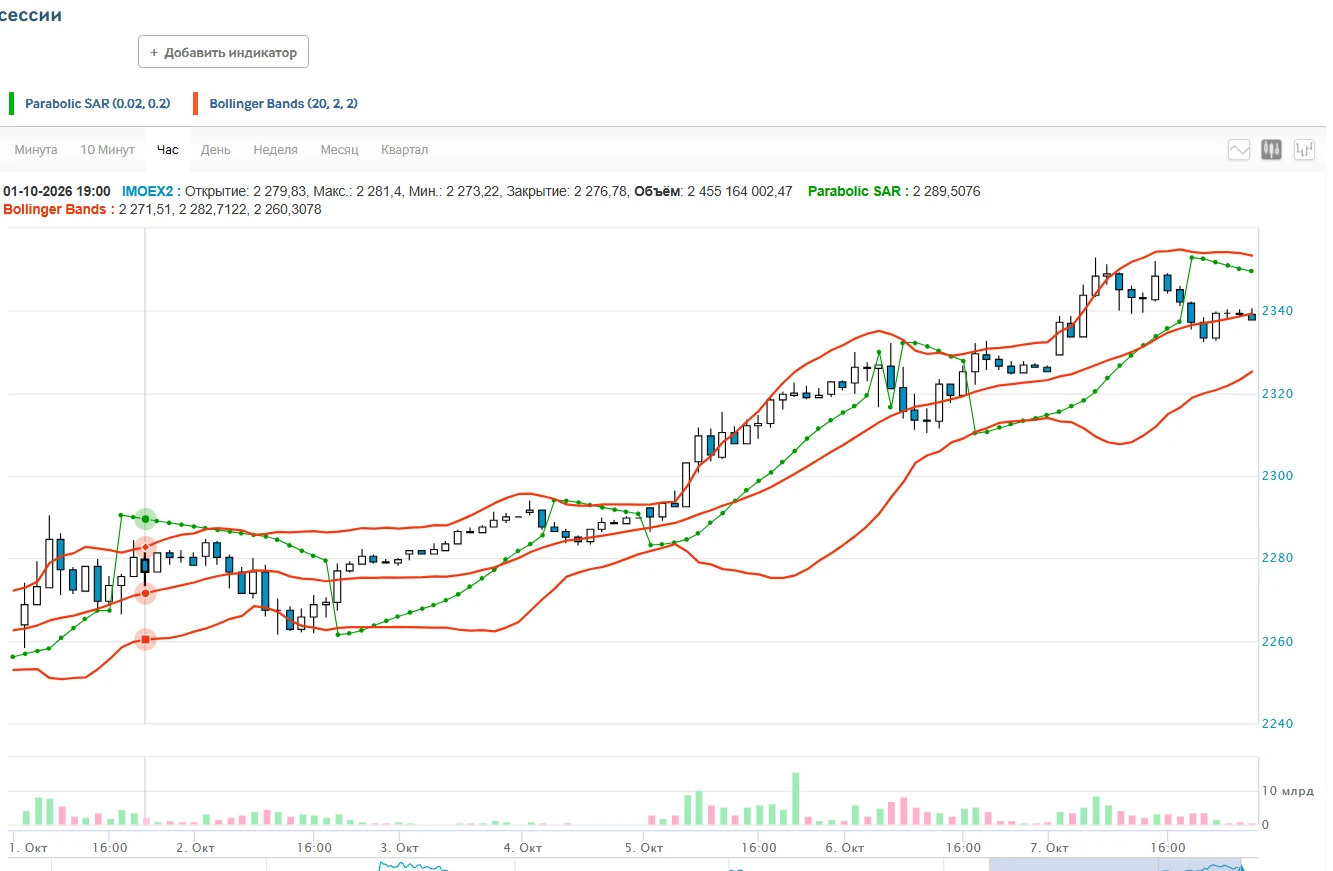1333x871 pixels.
Task: Click the Объём value 2 455 164 002,47
Action: coord(739,191)
